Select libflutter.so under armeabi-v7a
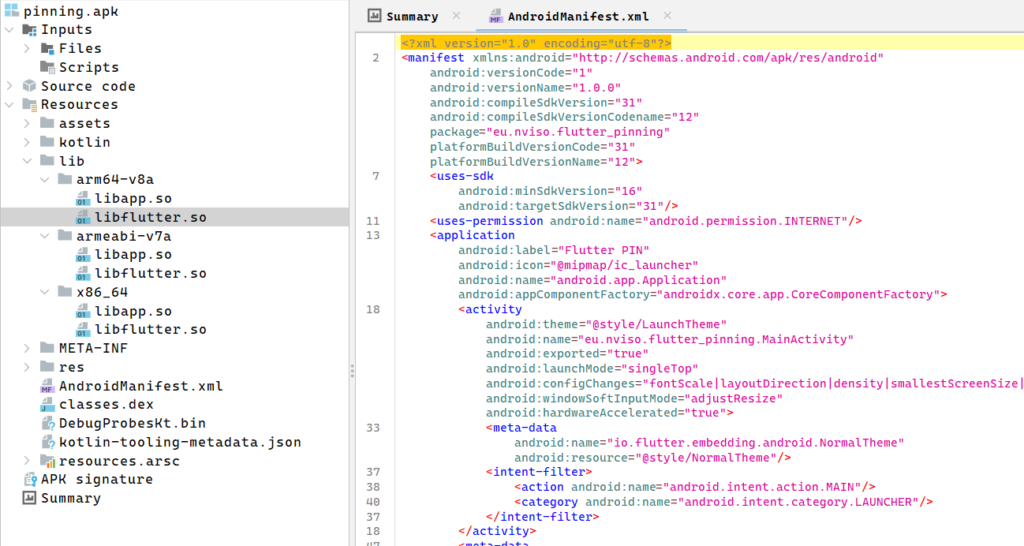The image size is (1024, 546). tap(150, 273)
